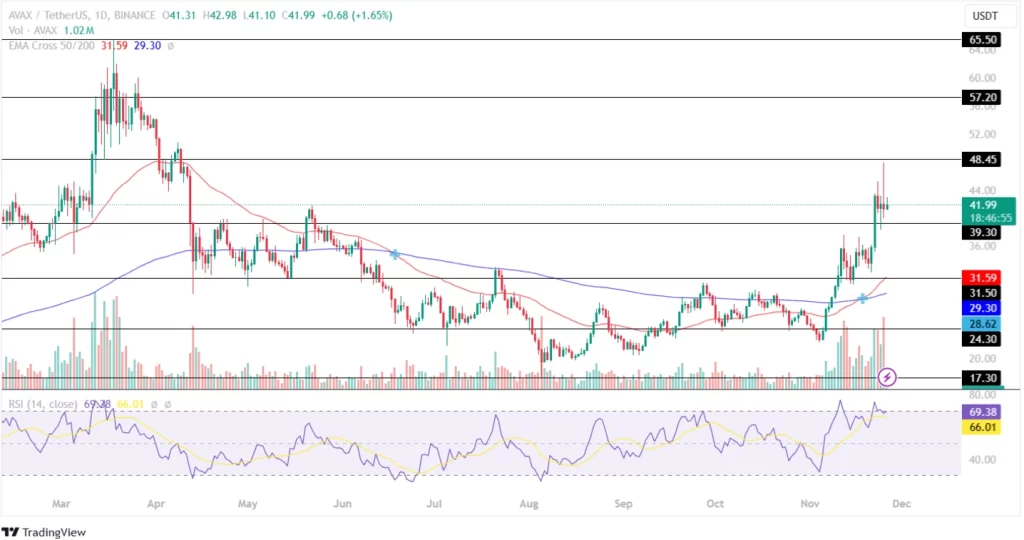
Task: Click the blue 29.30 EMA value label
Action: [982, 308]
